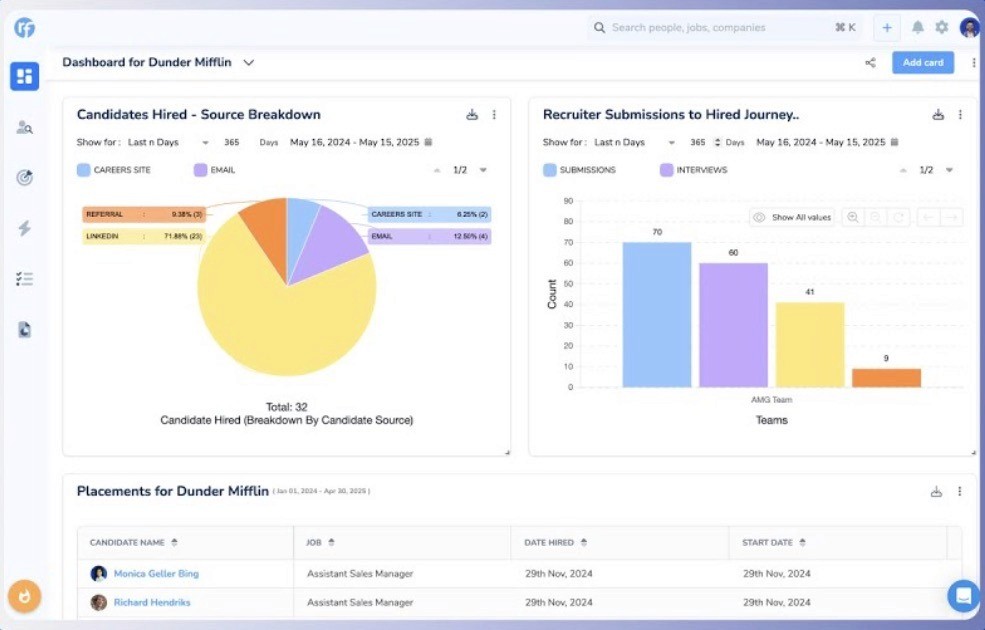Open the user profile avatar
This screenshot has width=985, height=630.
point(969,28)
